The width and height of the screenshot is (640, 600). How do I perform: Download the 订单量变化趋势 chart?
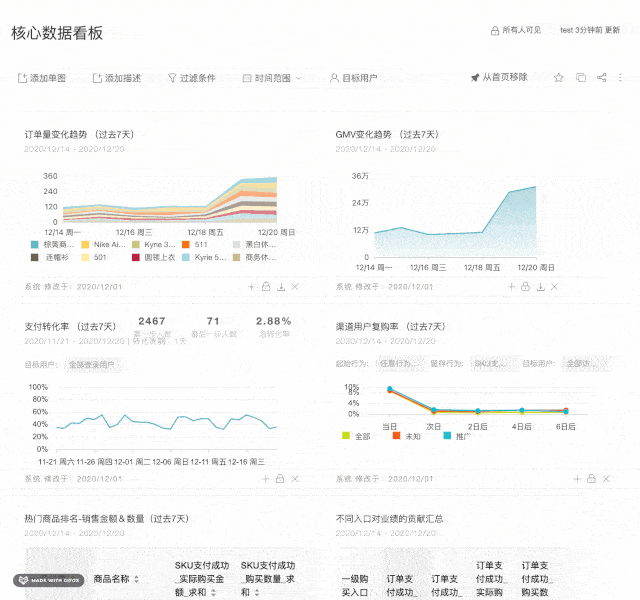pos(281,287)
